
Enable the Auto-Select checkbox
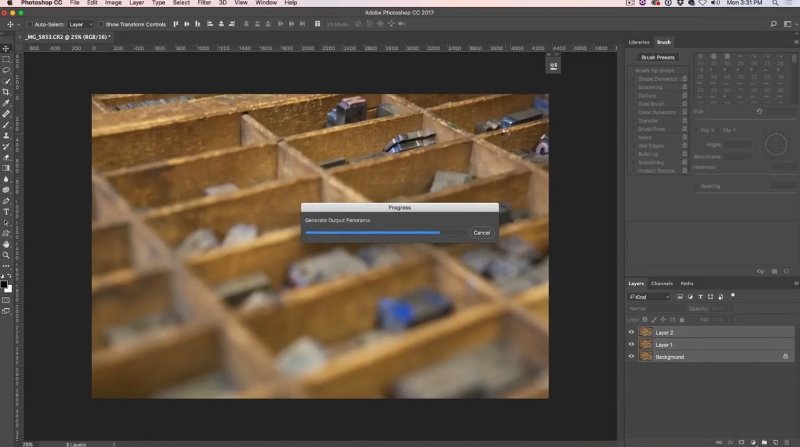pyautogui.click(x=30, y=24)
